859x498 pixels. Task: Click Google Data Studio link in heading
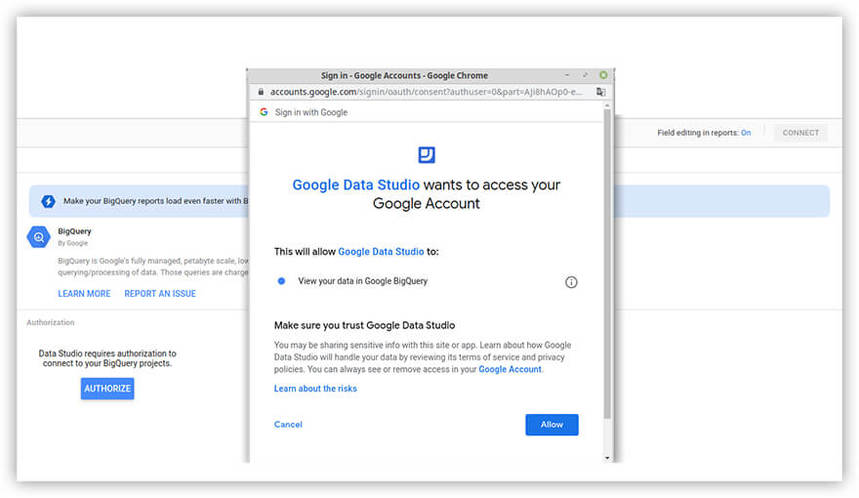[355, 185]
